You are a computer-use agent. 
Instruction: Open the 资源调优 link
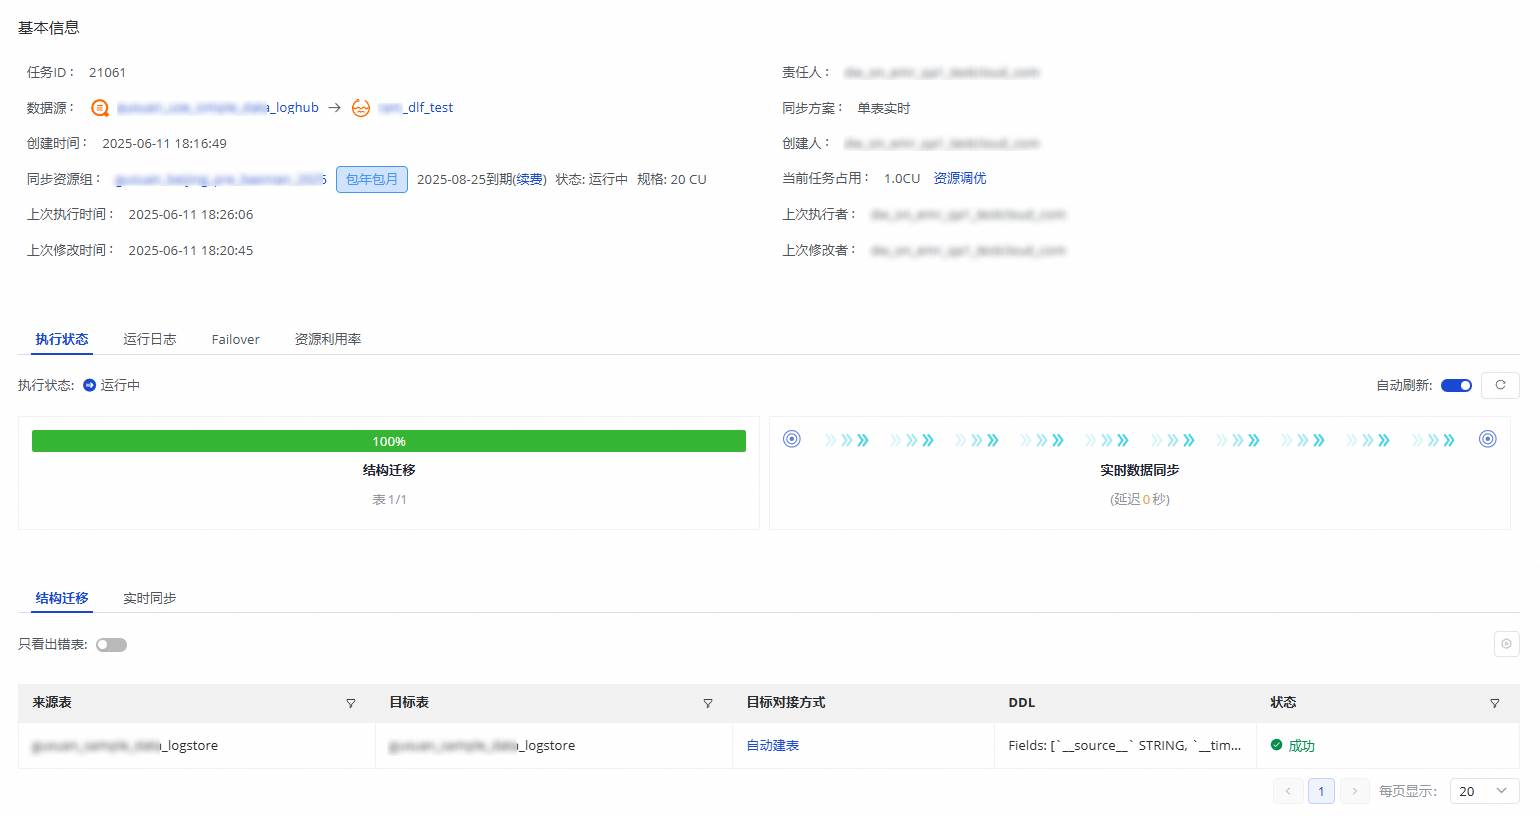960,178
